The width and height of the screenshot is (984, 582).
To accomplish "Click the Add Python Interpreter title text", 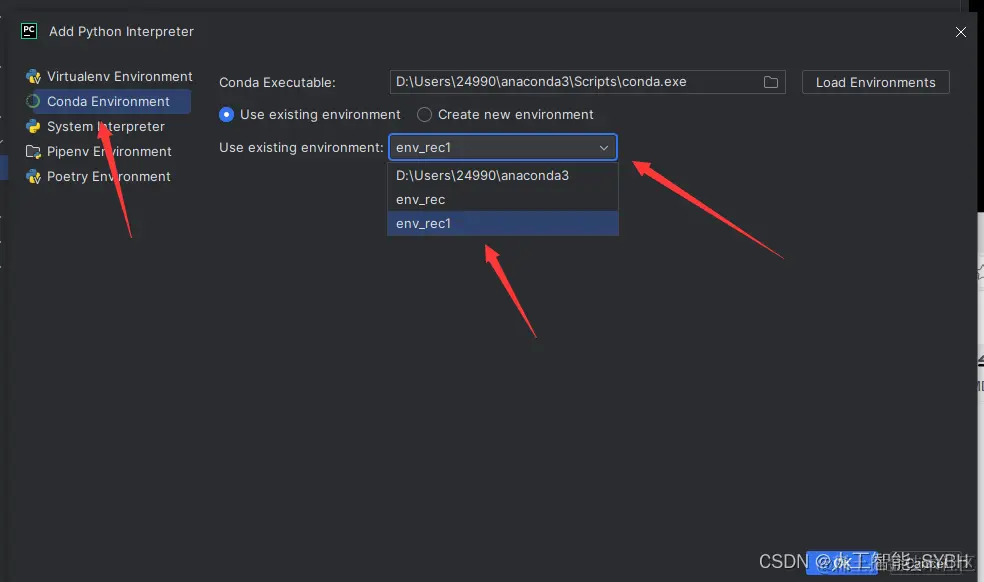I will 121,31.
